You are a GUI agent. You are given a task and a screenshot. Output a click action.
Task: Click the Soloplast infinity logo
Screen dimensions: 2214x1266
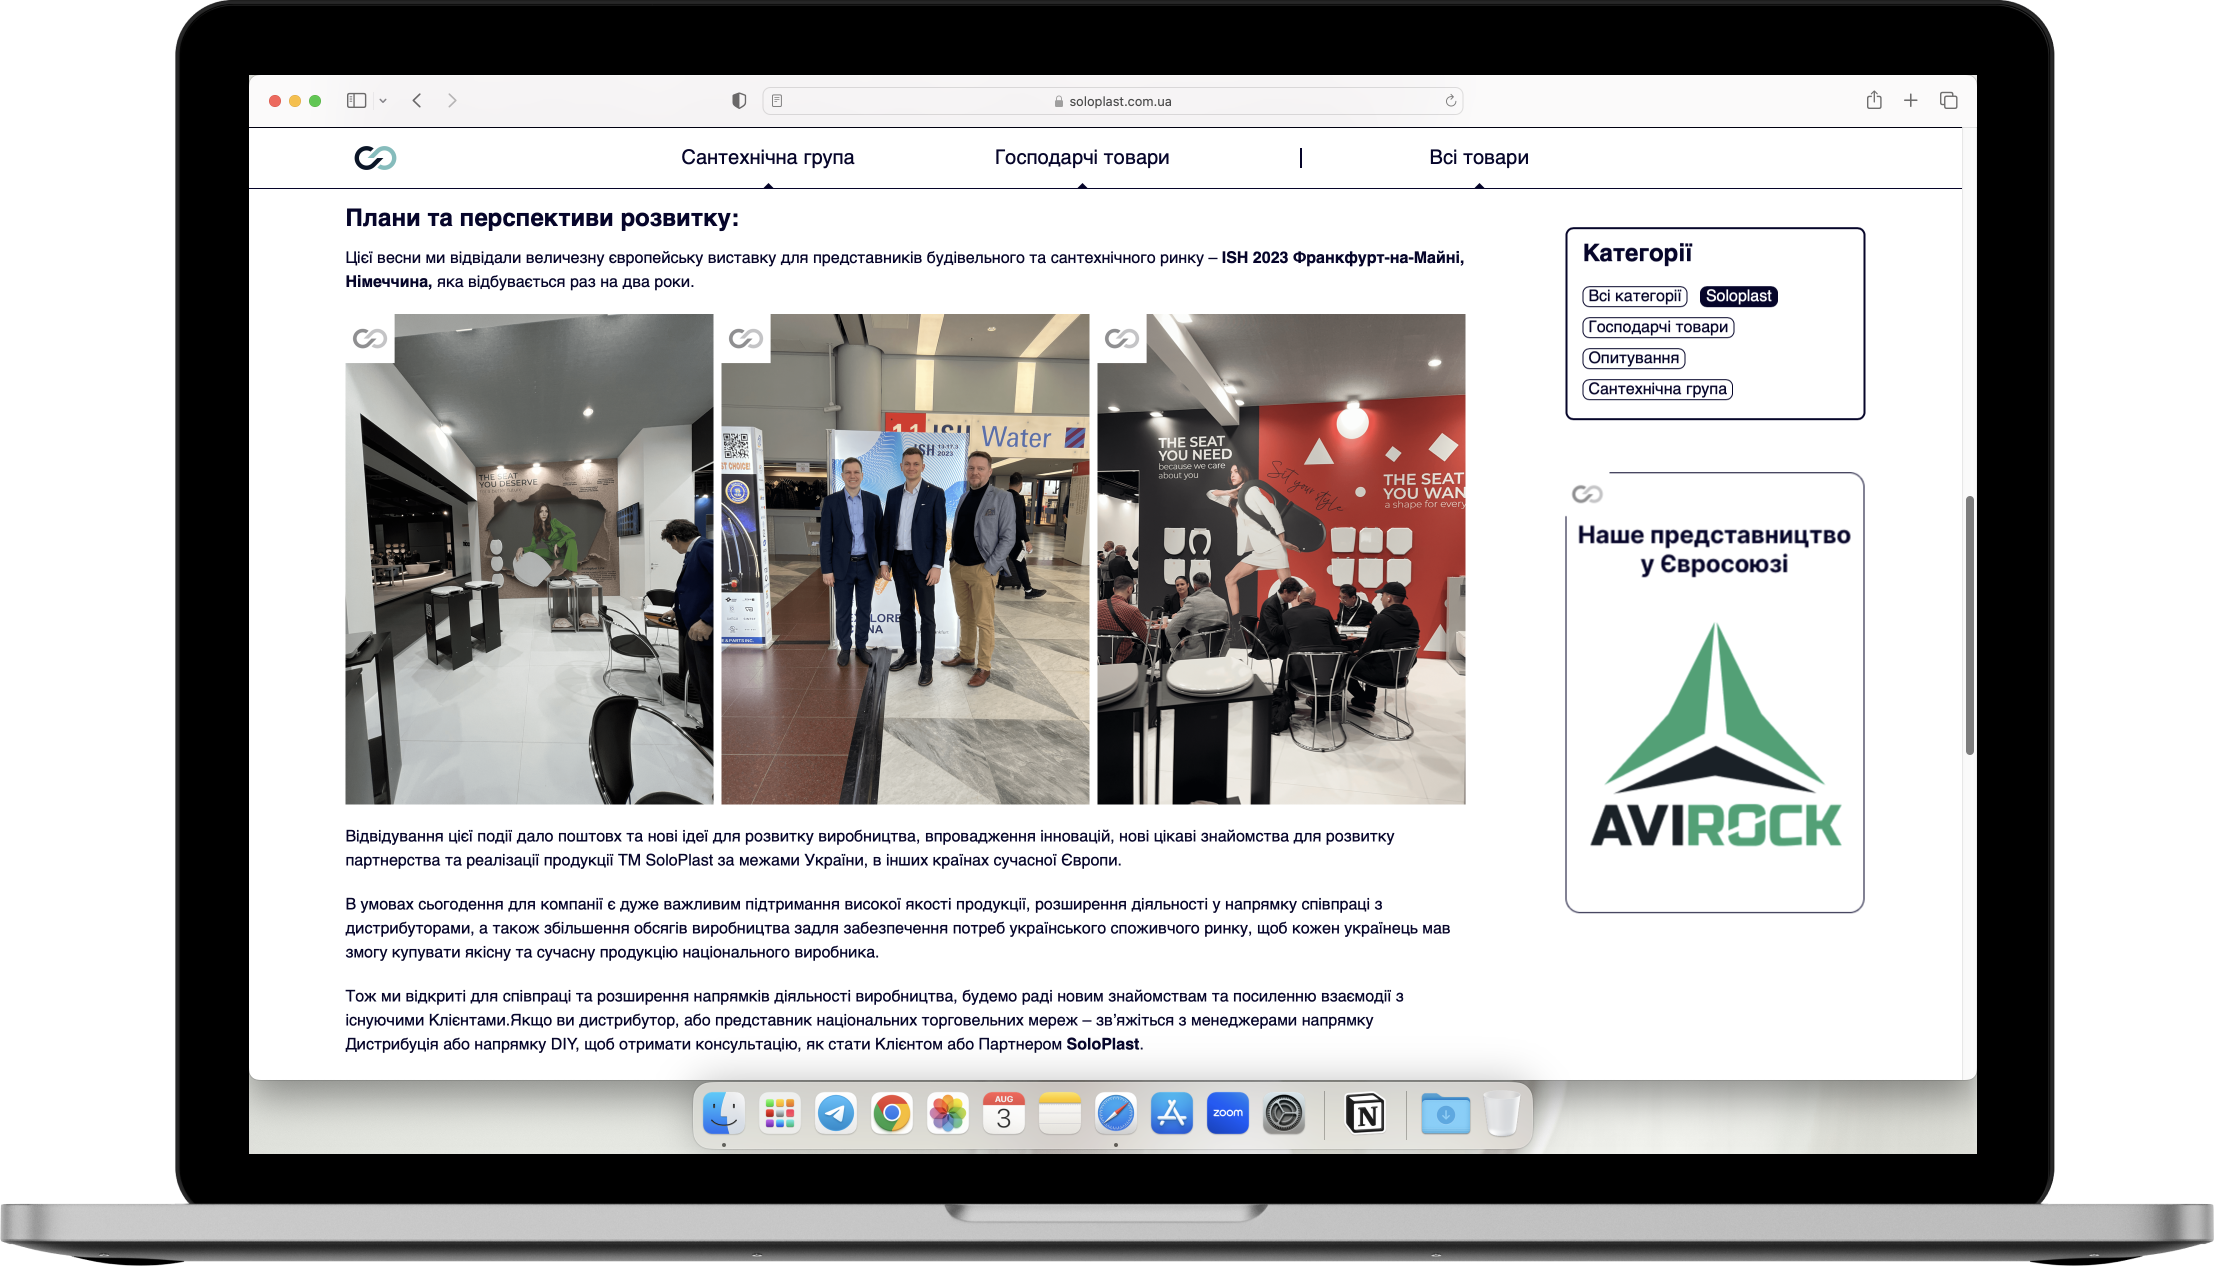pos(375,157)
